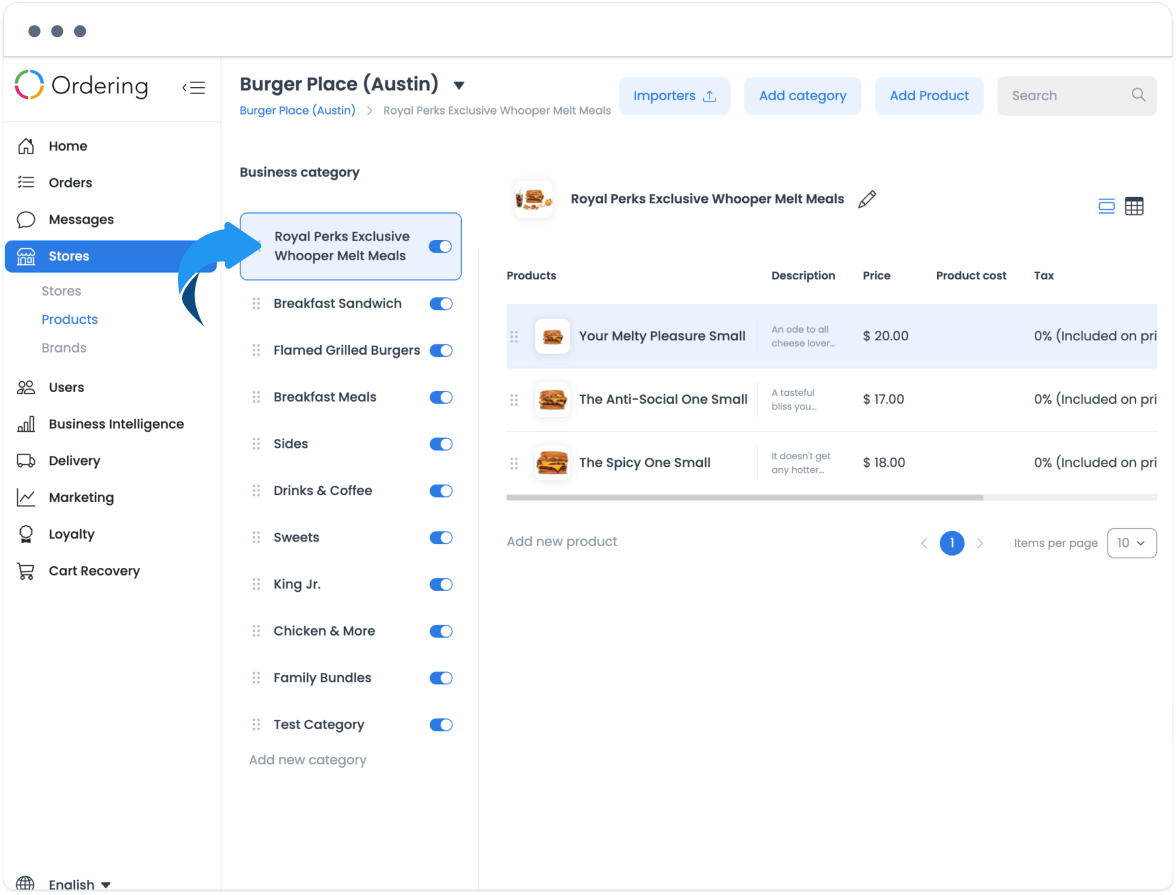Click drag handle of The Anti-Social One Small

click(514, 400)
